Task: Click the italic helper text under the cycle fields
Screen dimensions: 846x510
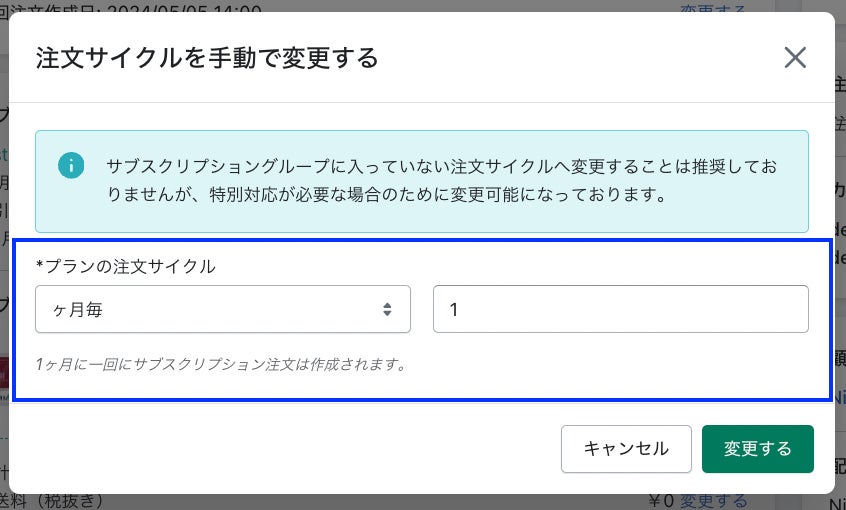Action: (220, 364)
